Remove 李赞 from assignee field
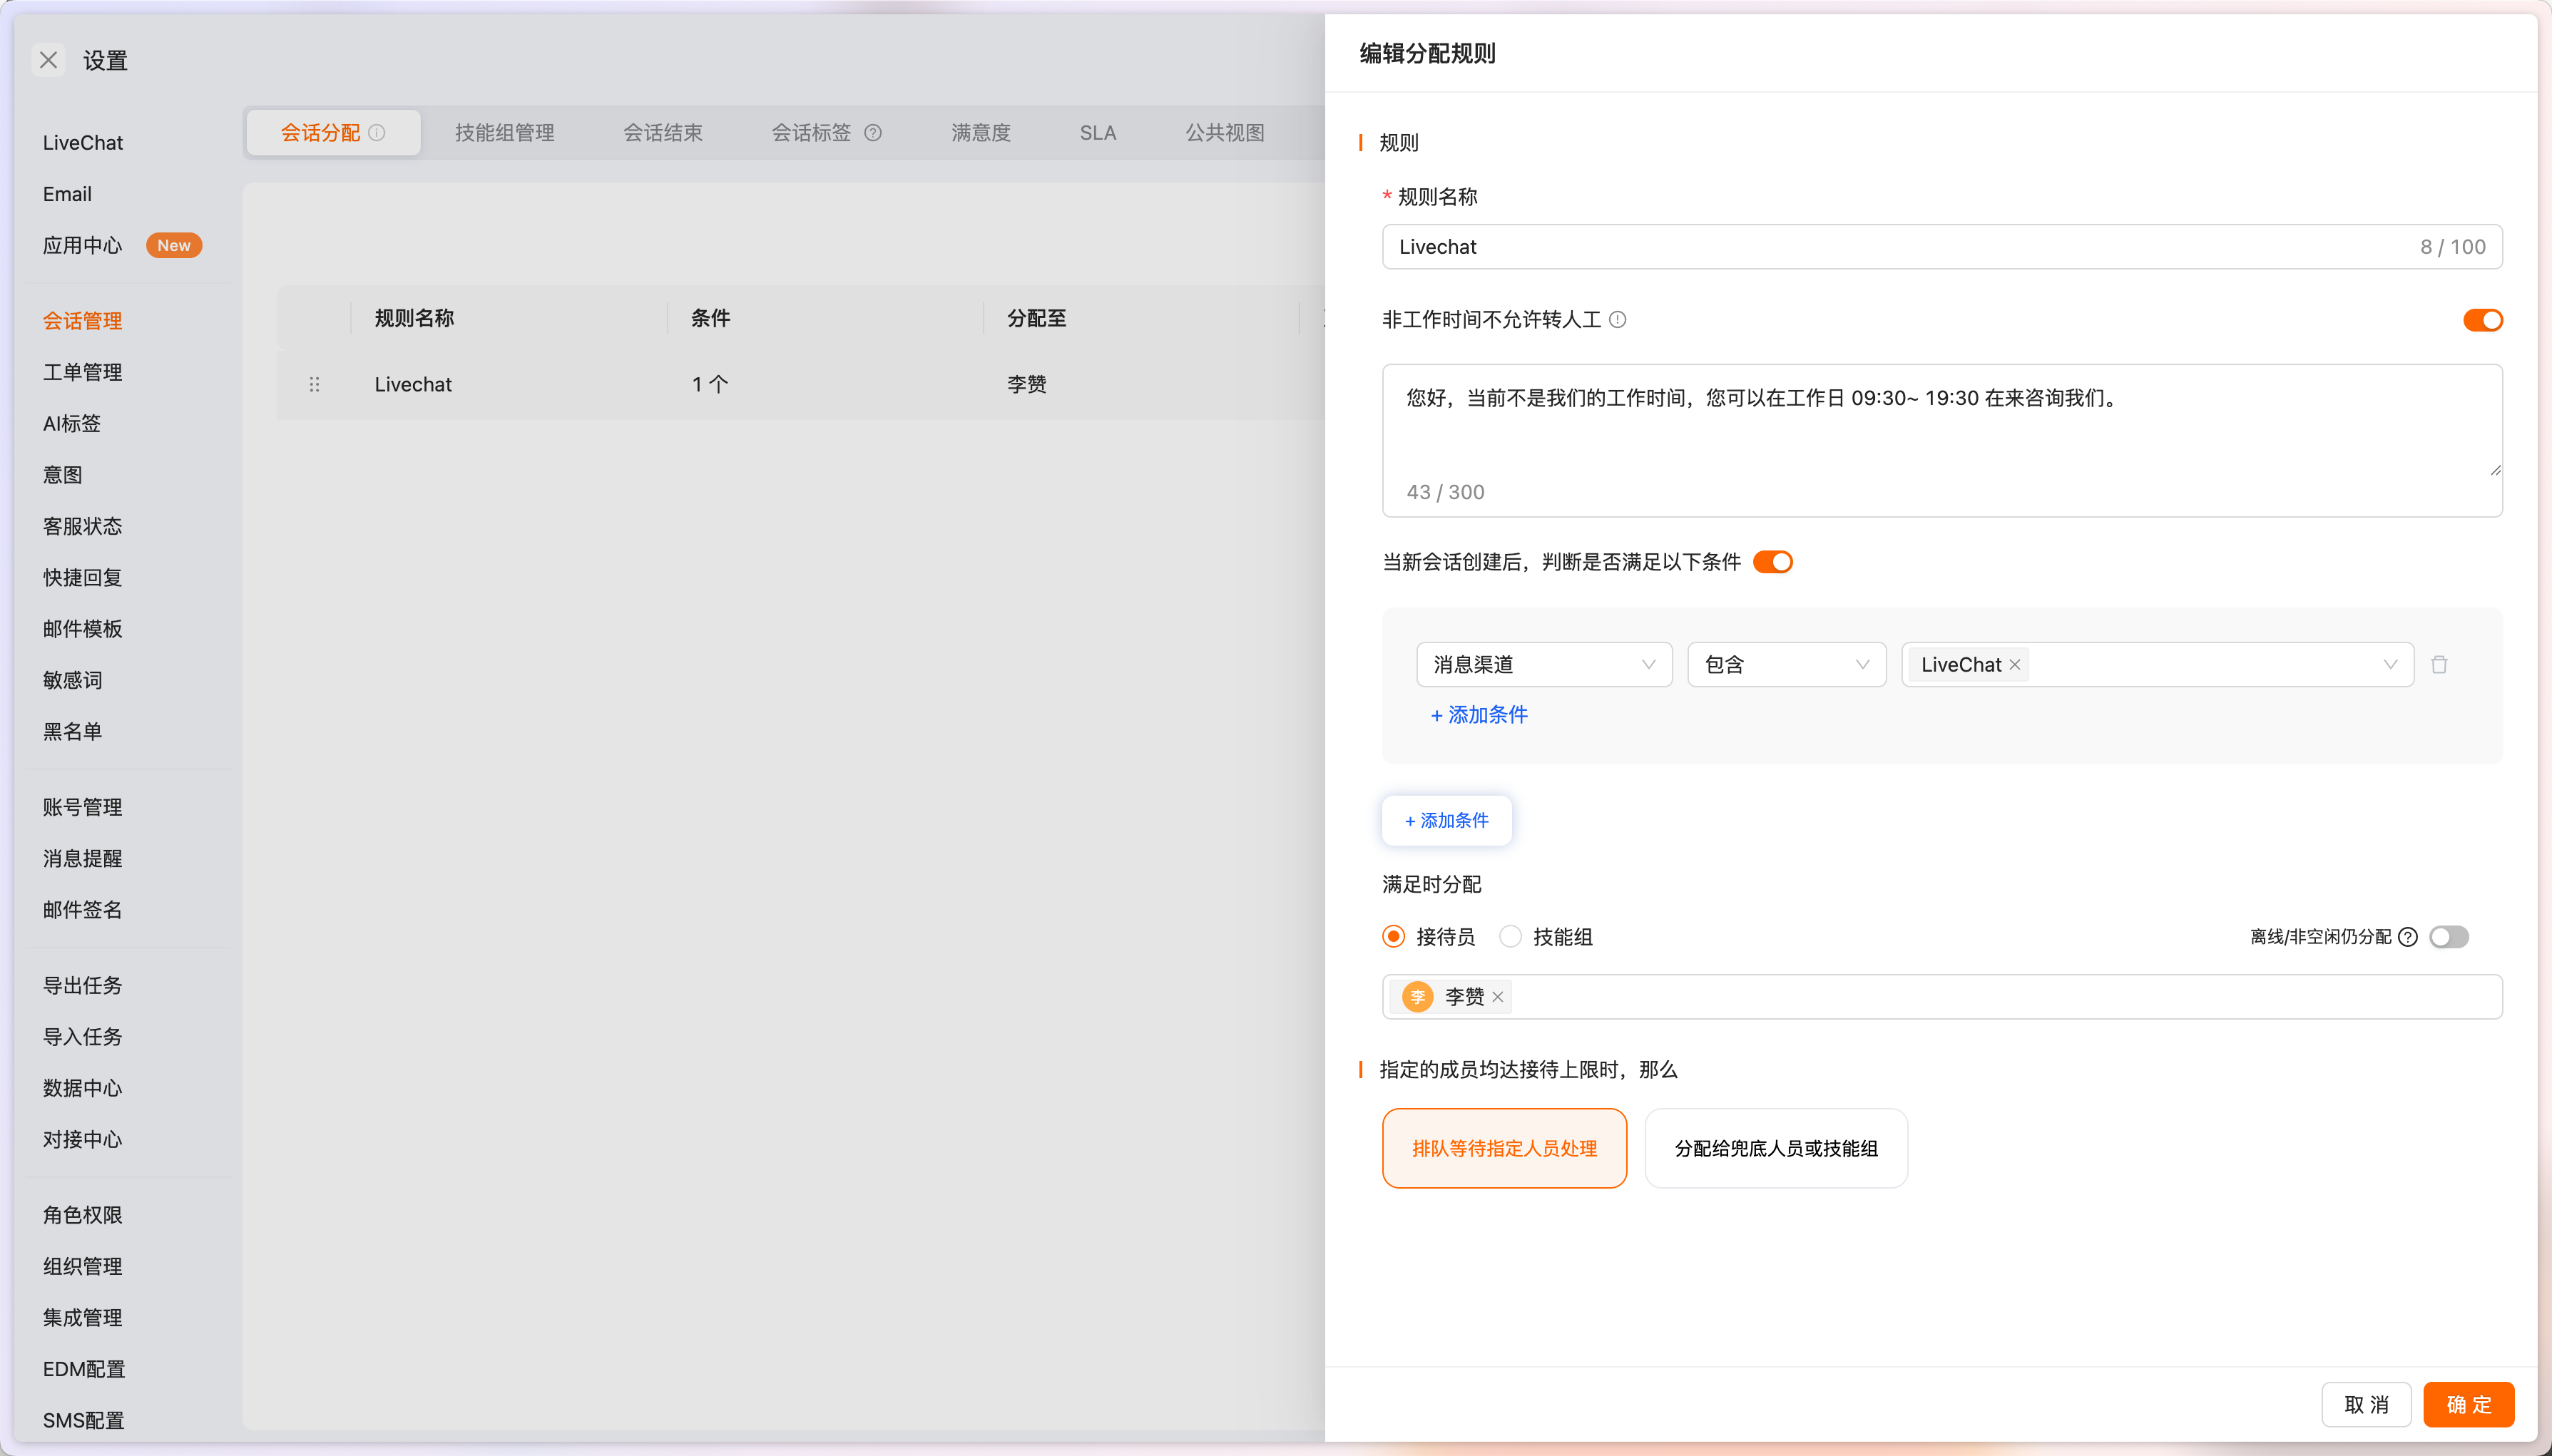 click(x=1498, y=996)
